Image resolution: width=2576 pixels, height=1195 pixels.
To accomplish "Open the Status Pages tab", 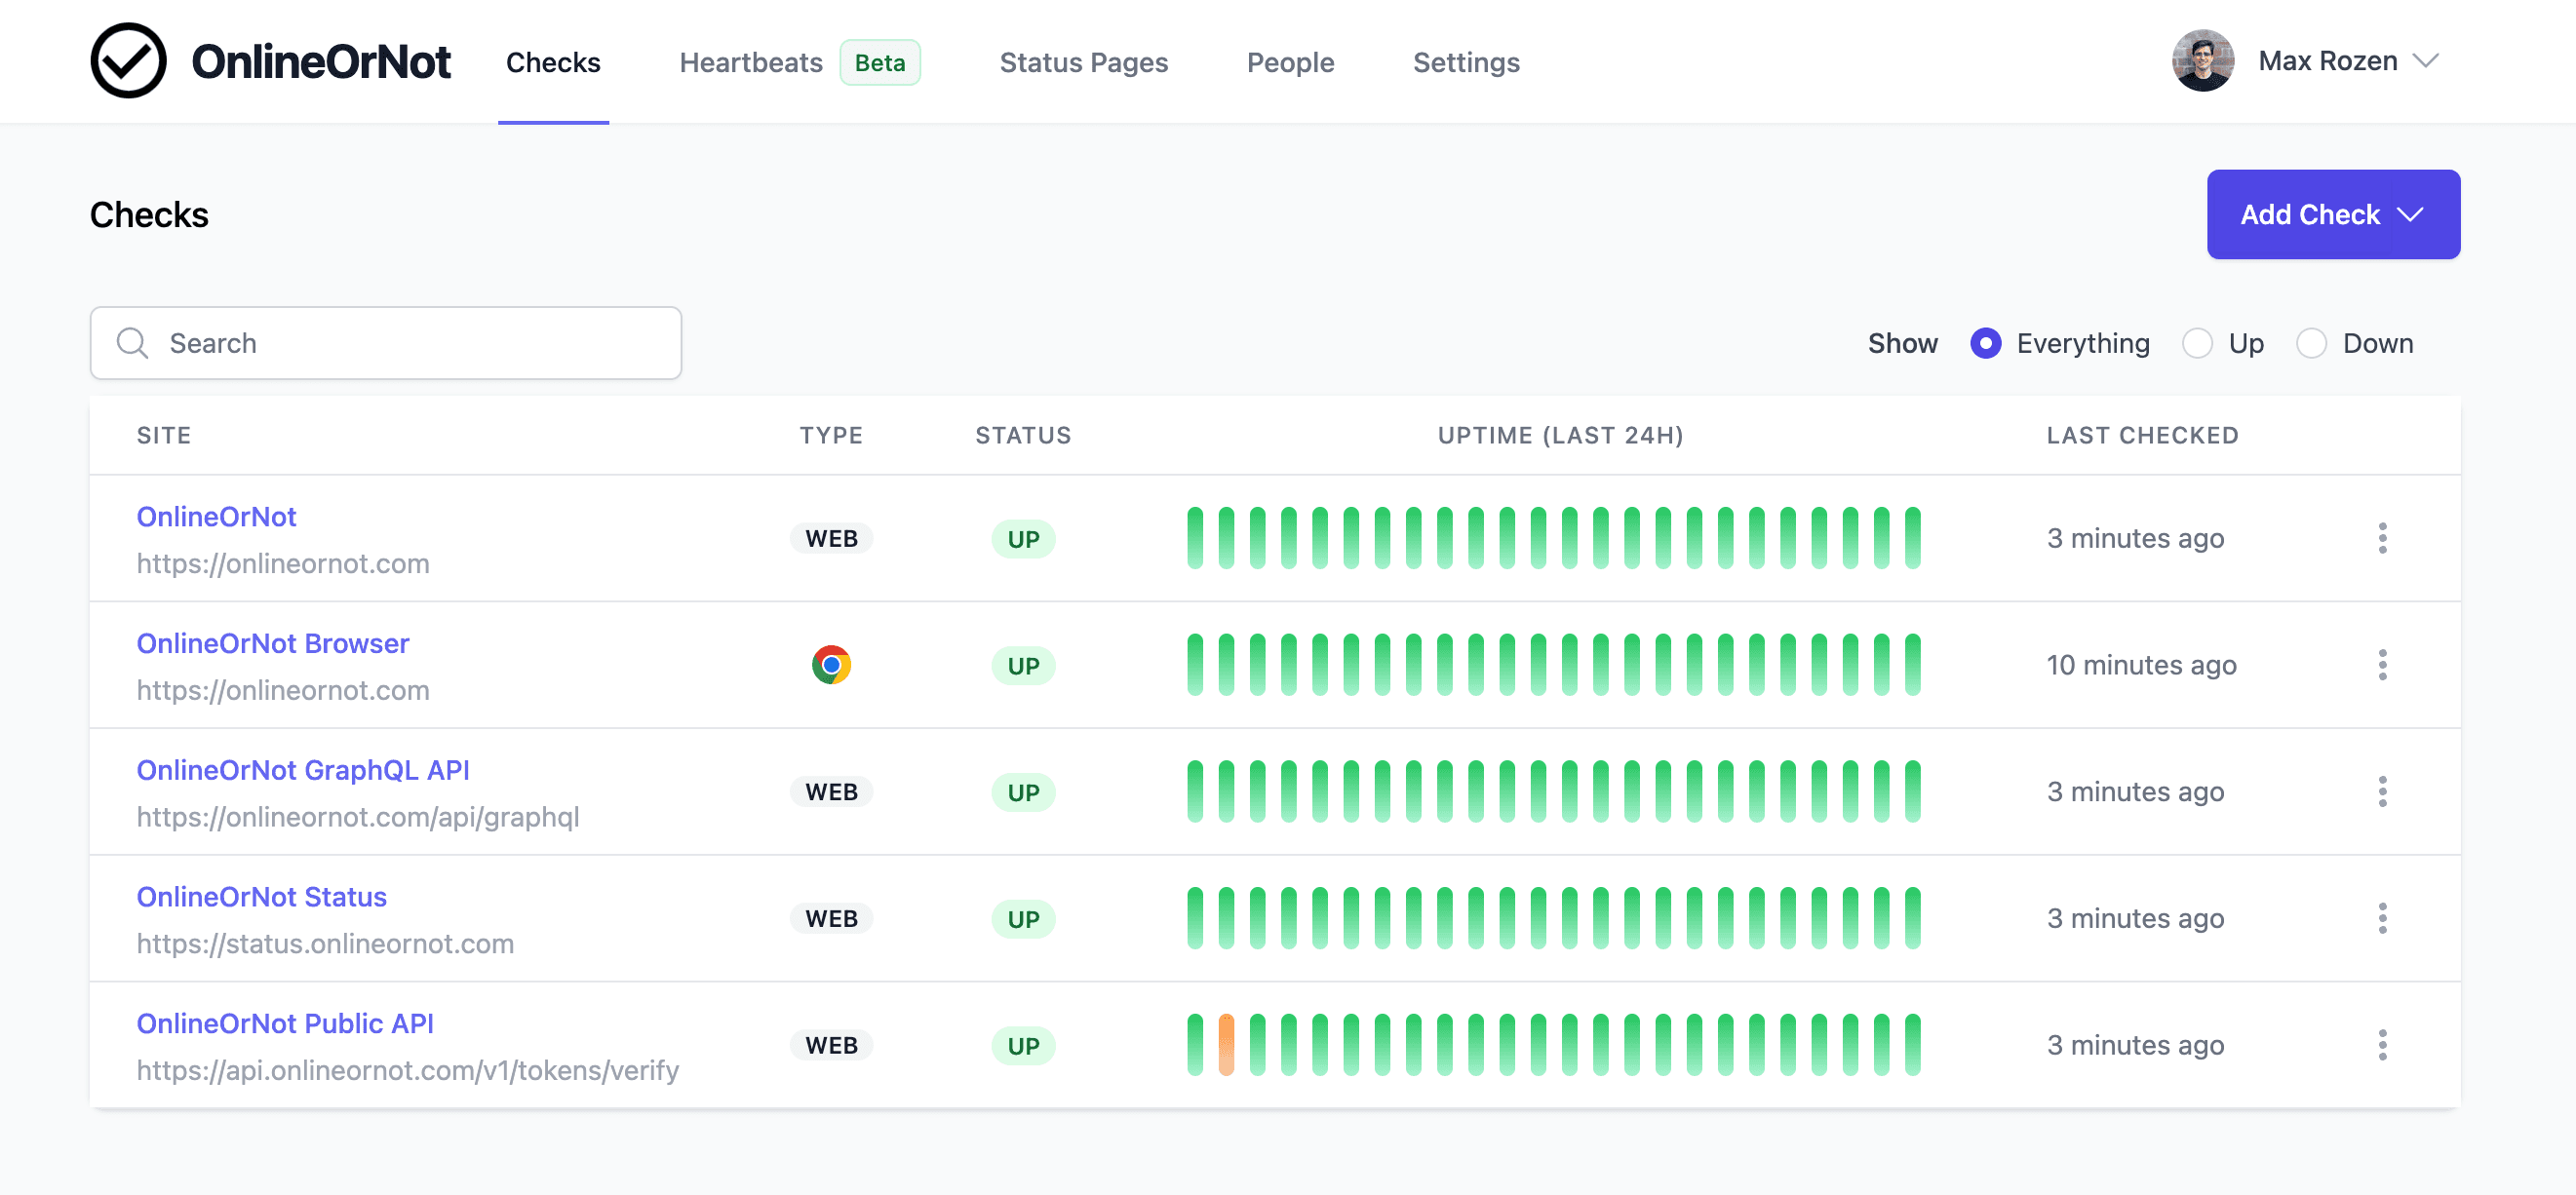I will coord(1083,62).
